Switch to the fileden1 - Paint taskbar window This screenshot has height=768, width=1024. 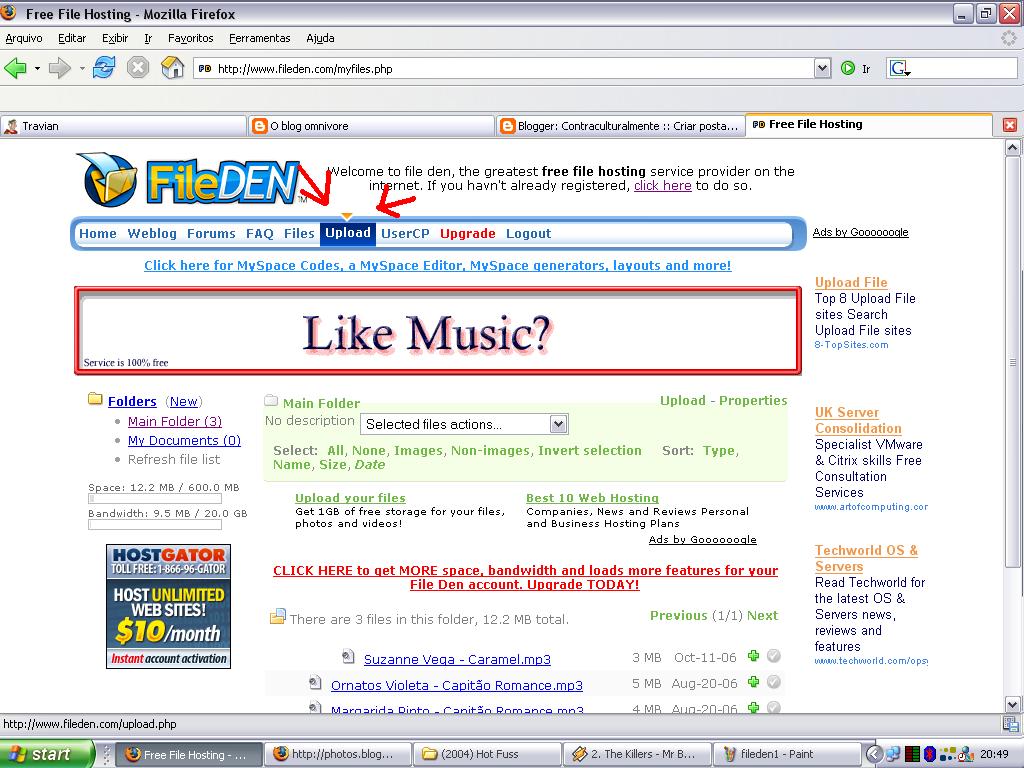pyautogui.click(x=786, y=754)
